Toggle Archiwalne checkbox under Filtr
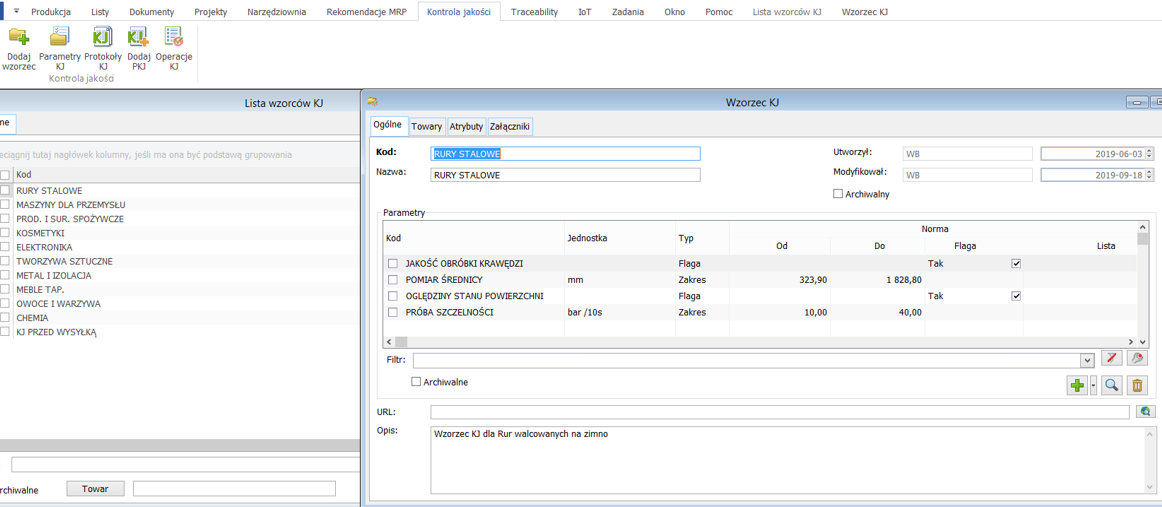 click(x=416, y=382)
